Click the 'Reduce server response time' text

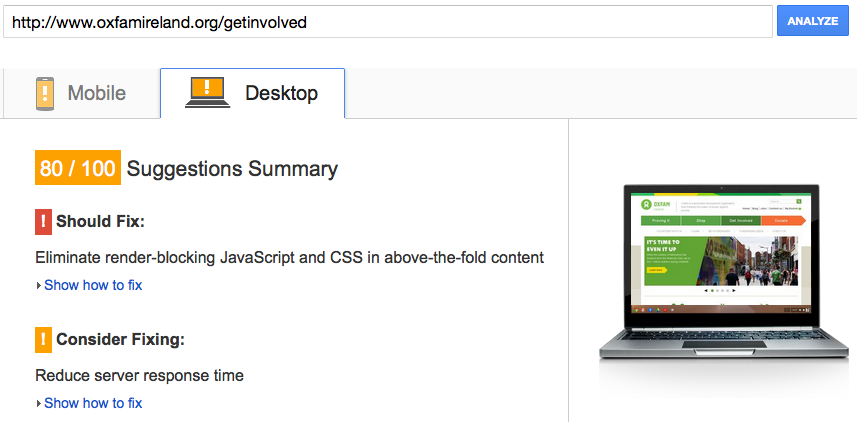point(139,376)
